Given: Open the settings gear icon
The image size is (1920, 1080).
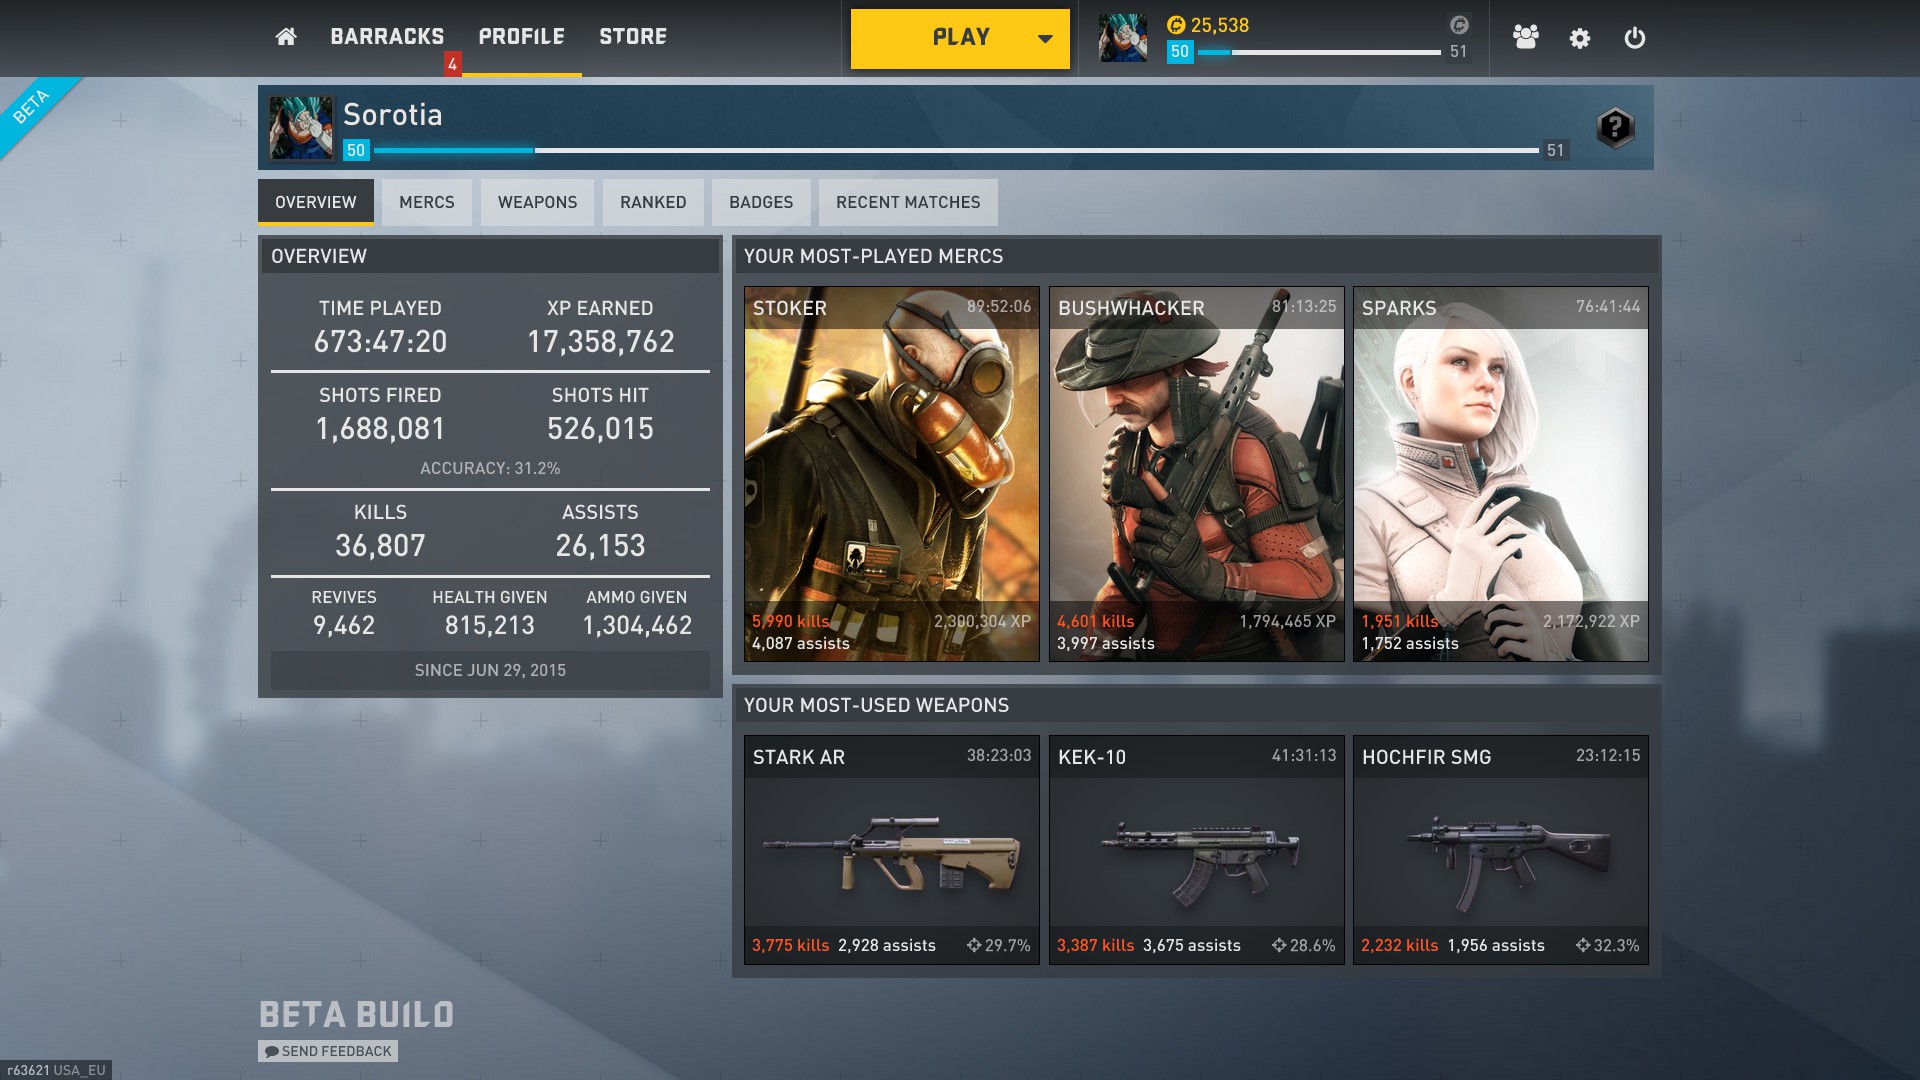Looking at the screenshot, I should tap(1580, 38).
